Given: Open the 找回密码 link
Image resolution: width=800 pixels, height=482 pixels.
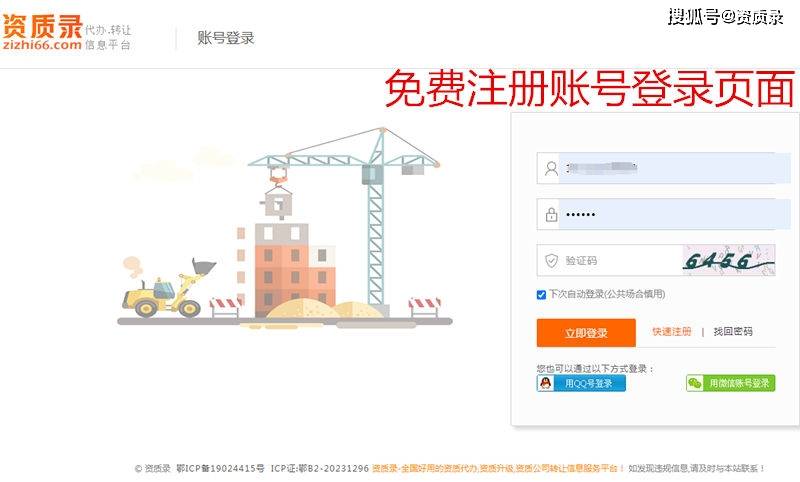Looking at the screenshot, I should click(733, 332).
